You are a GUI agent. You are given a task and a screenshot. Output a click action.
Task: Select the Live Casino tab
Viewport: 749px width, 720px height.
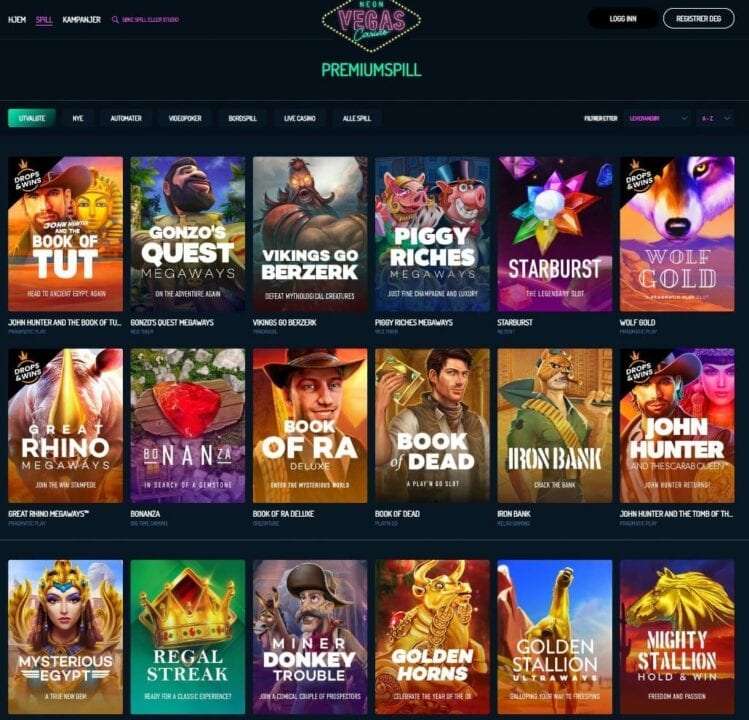(x=300, y=118)
